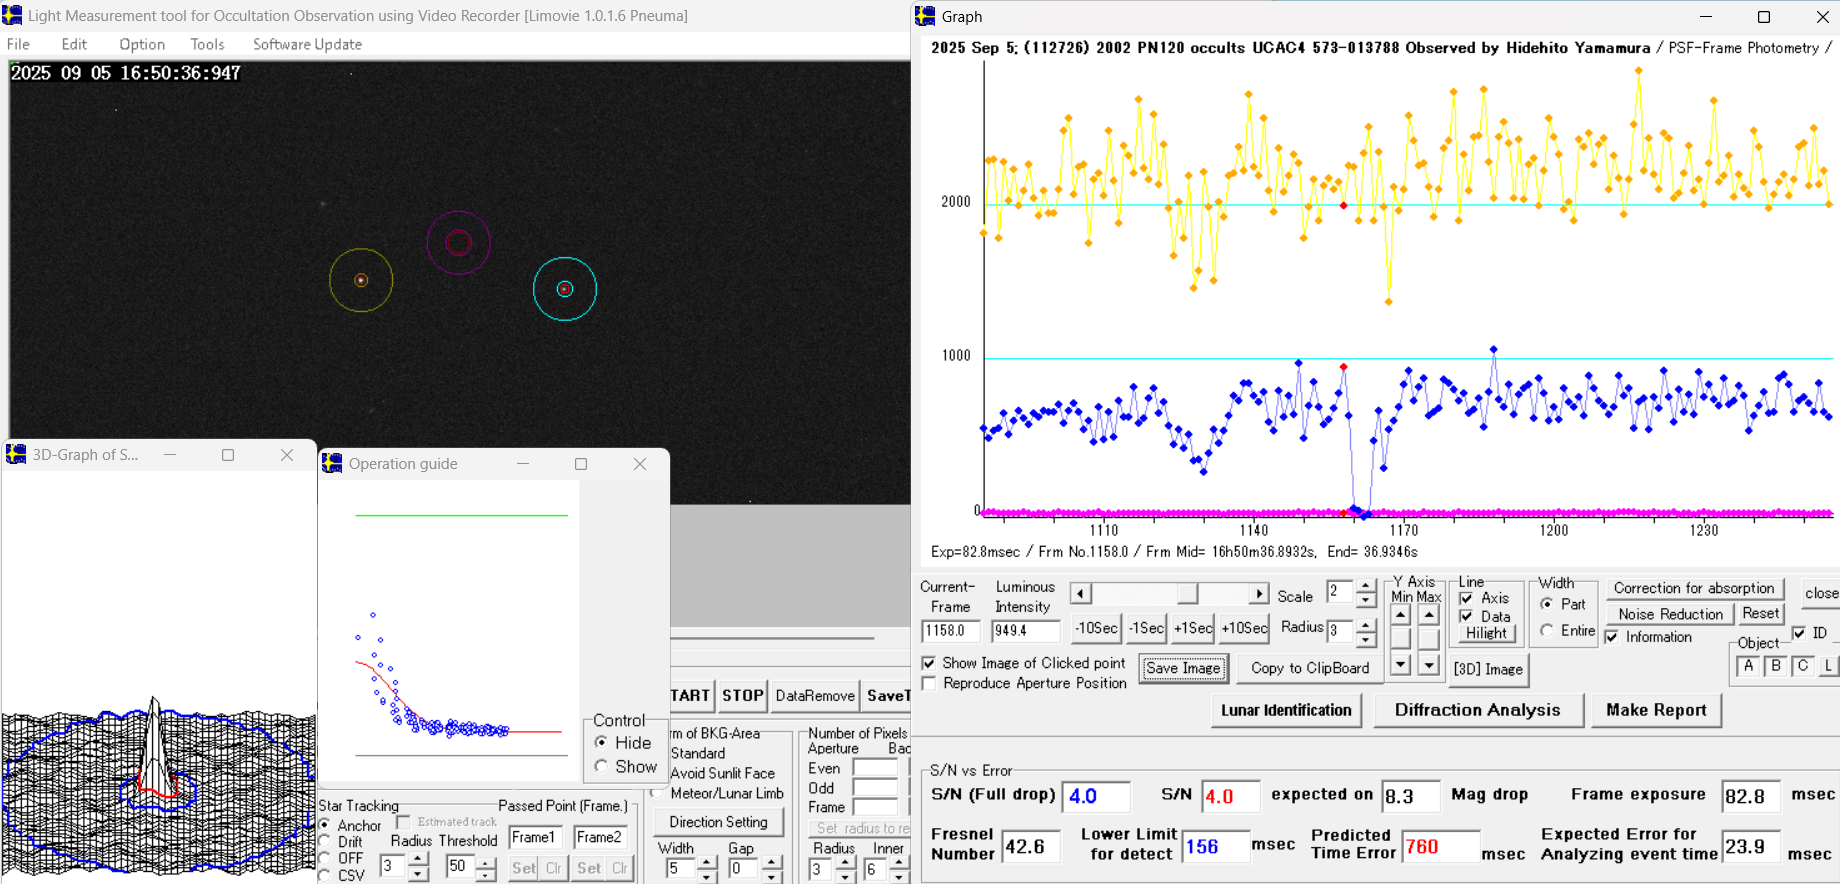Viewport: 1840px width, 884px height.
Task: Click the Make Report button
Action: tap(1656, 710)
